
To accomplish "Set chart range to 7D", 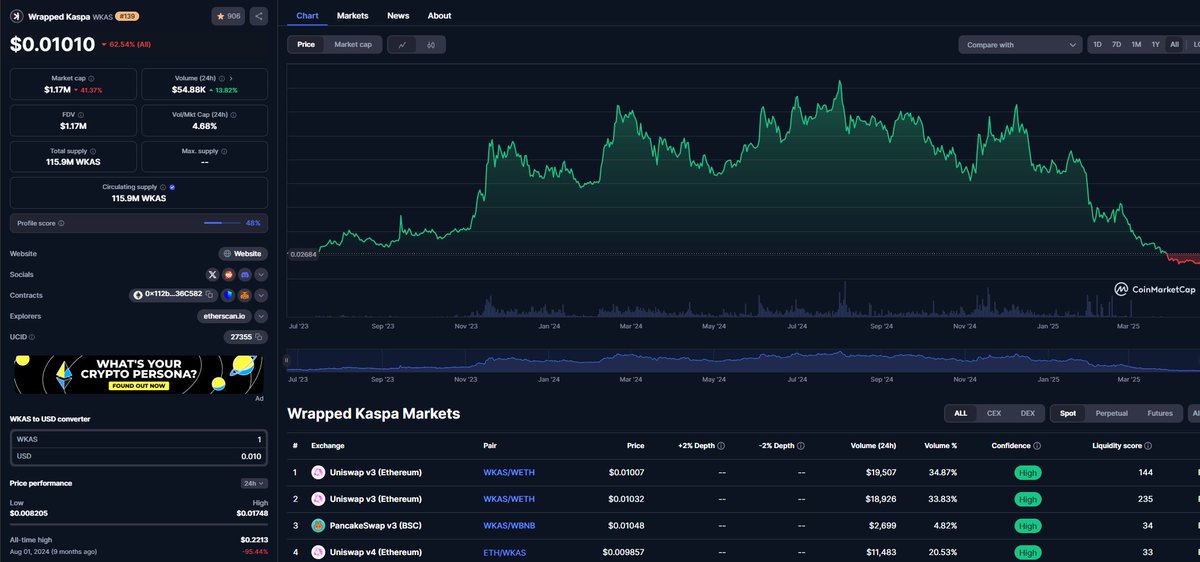I will pos(1116,44).
